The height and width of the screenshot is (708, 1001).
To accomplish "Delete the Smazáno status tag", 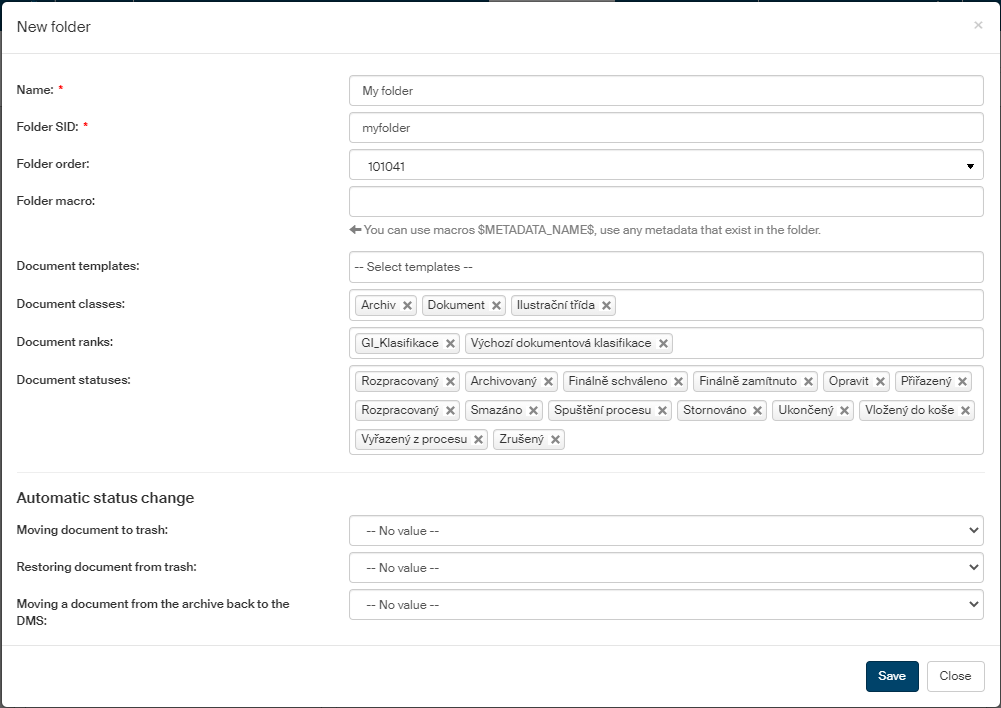I will [533, 411].
